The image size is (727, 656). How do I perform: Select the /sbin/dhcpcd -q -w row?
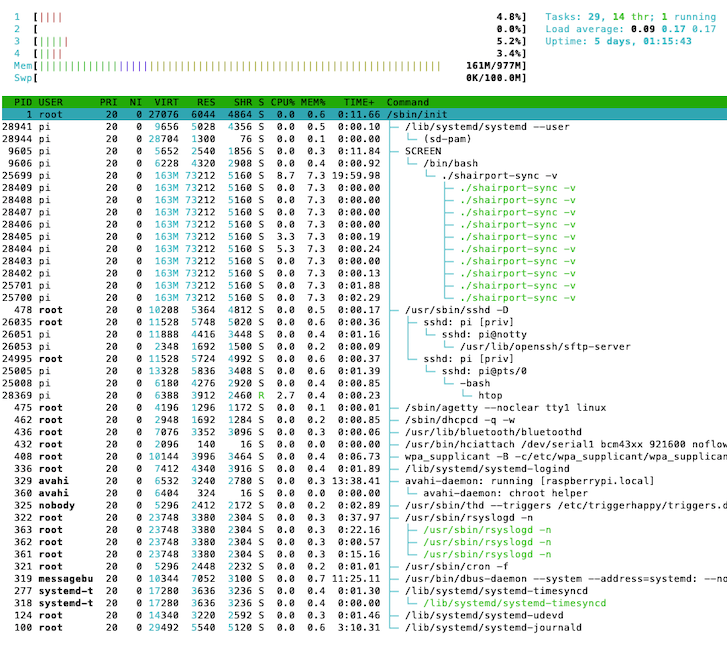click(364, 420)
